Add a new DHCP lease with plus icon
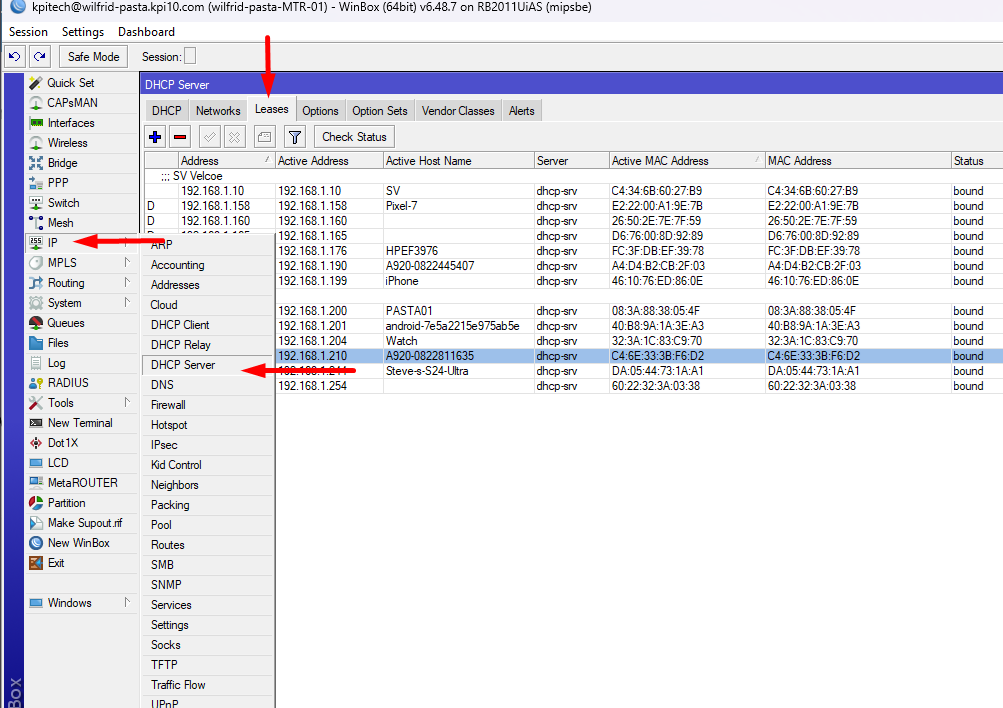The height and width of the screenshot is (708, 1003). point(155,137)
